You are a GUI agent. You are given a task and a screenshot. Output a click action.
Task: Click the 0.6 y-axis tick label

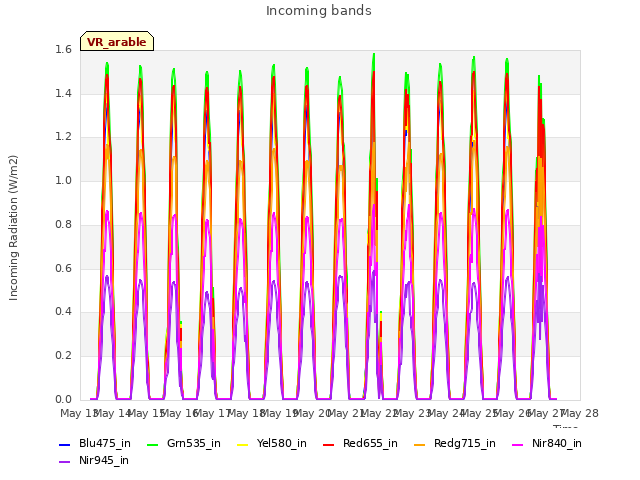coord(63,268)
